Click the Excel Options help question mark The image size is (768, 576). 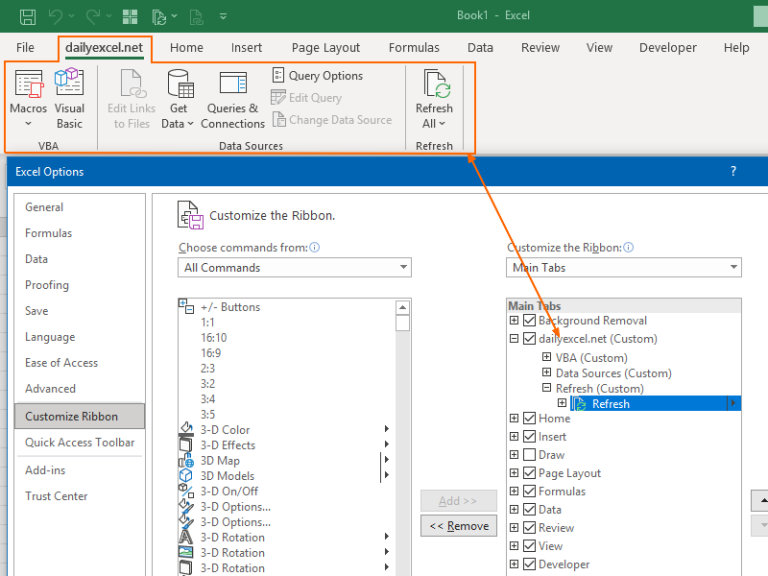tap(733, 171)
